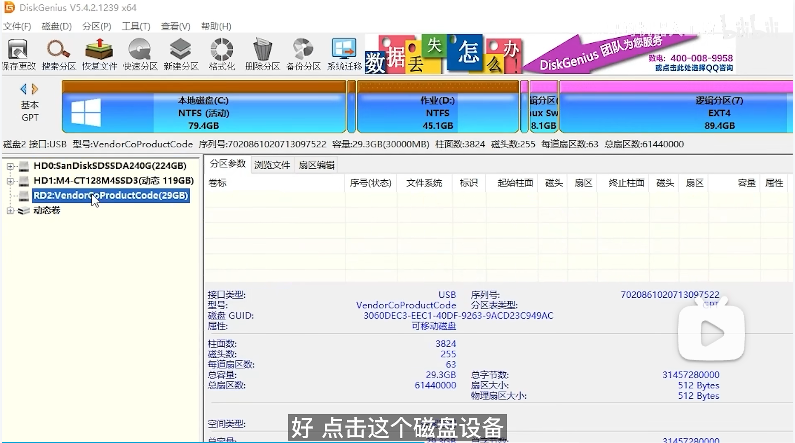This screenshot has width=795, height=443.
Task: Open the 工具(T) menu
Action: click(x=136, y=26)
